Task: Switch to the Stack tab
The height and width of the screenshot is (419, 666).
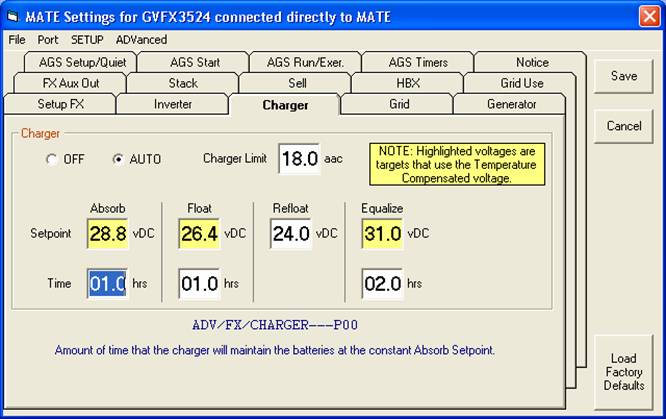Action: coord(183,83)
